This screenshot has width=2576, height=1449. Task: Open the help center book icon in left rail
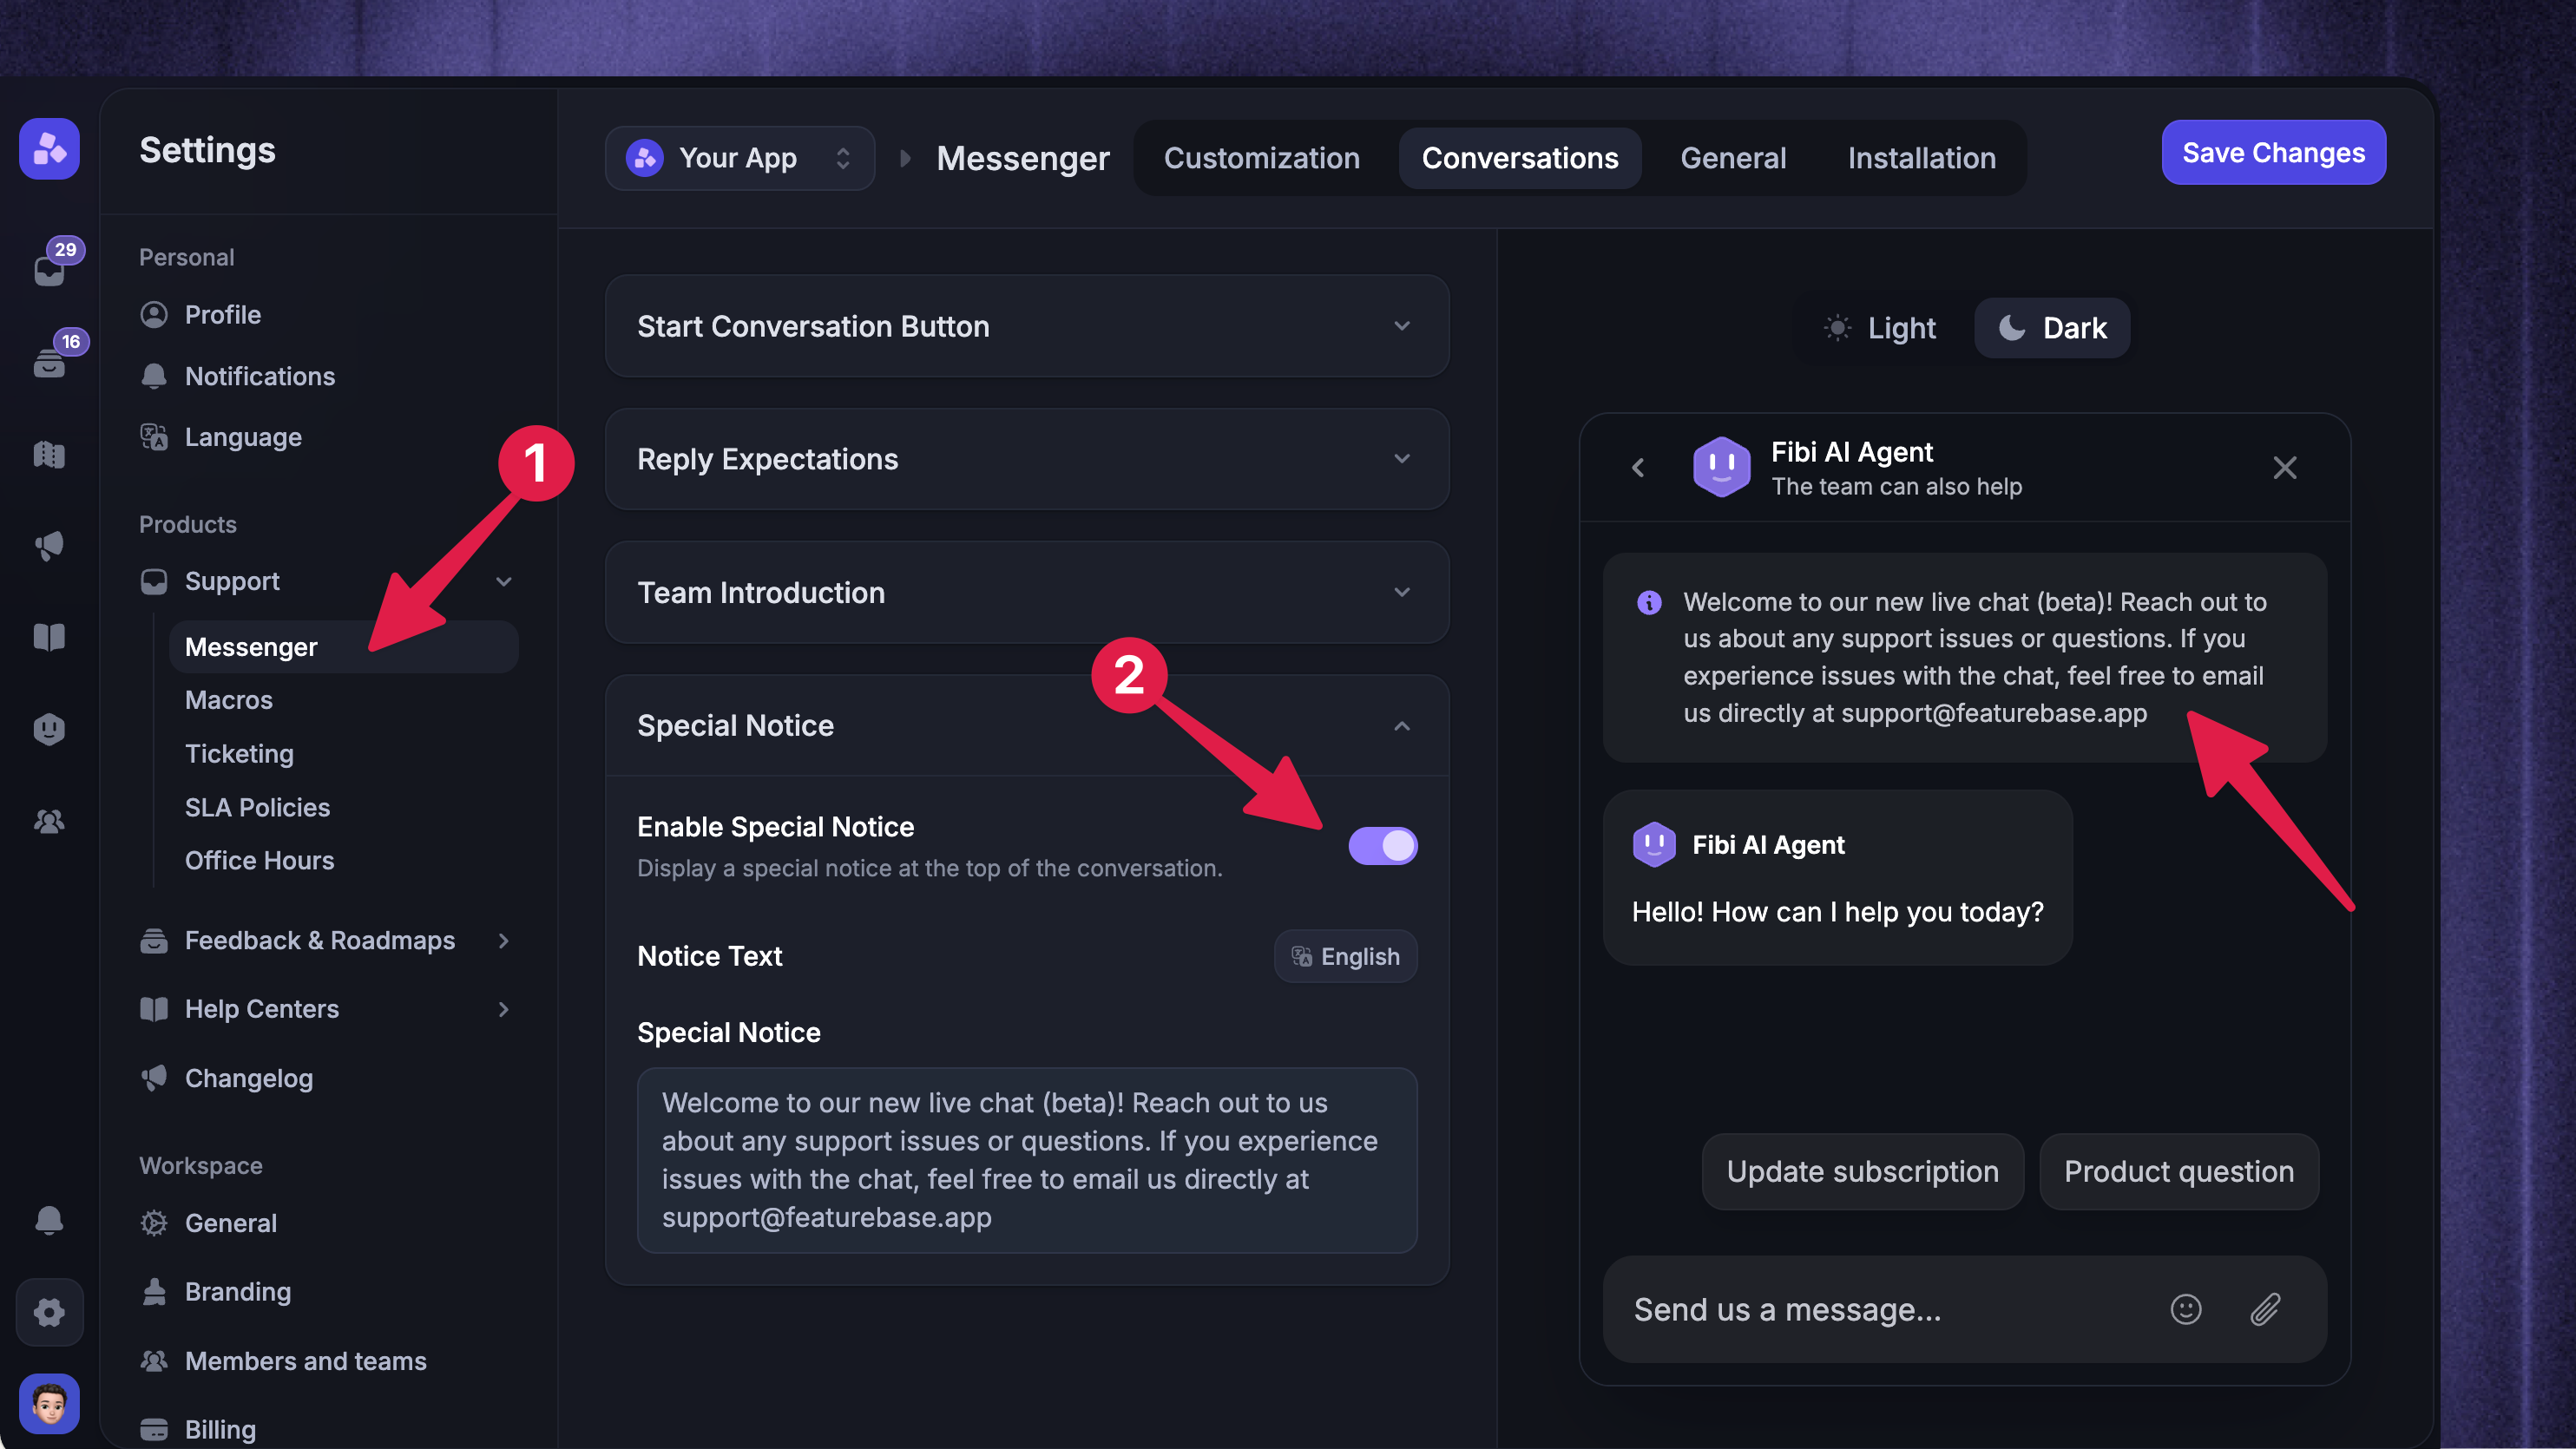49,637
